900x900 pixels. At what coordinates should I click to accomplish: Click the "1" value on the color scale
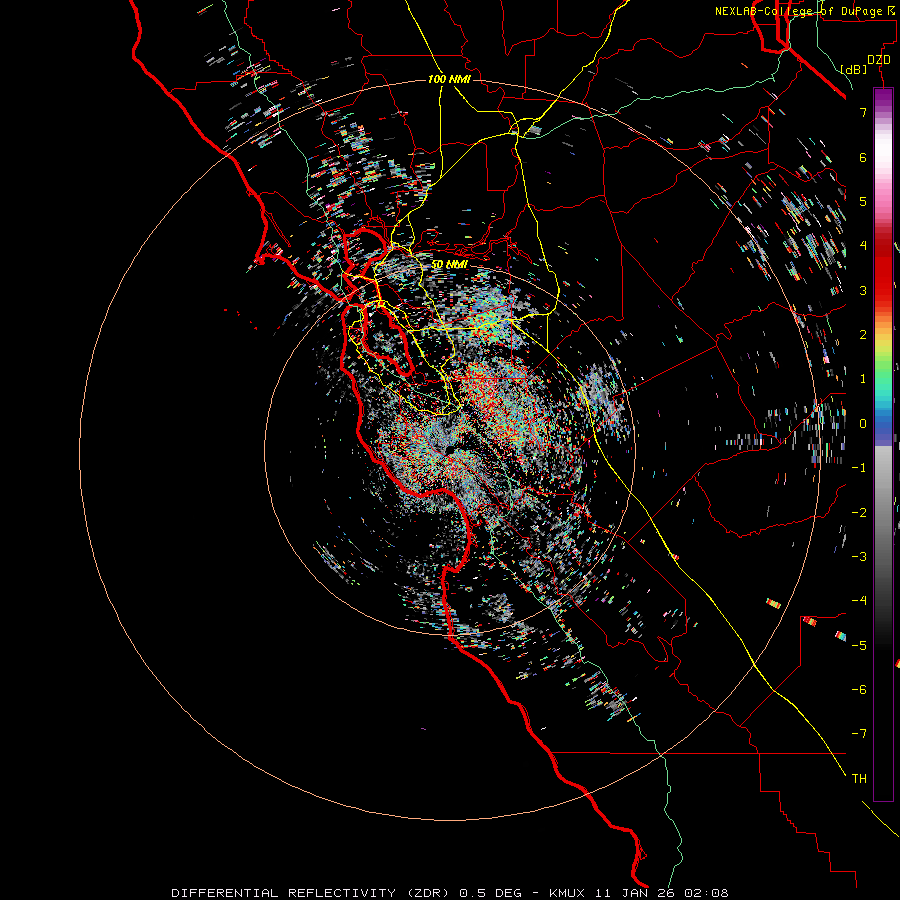[863, 379]
